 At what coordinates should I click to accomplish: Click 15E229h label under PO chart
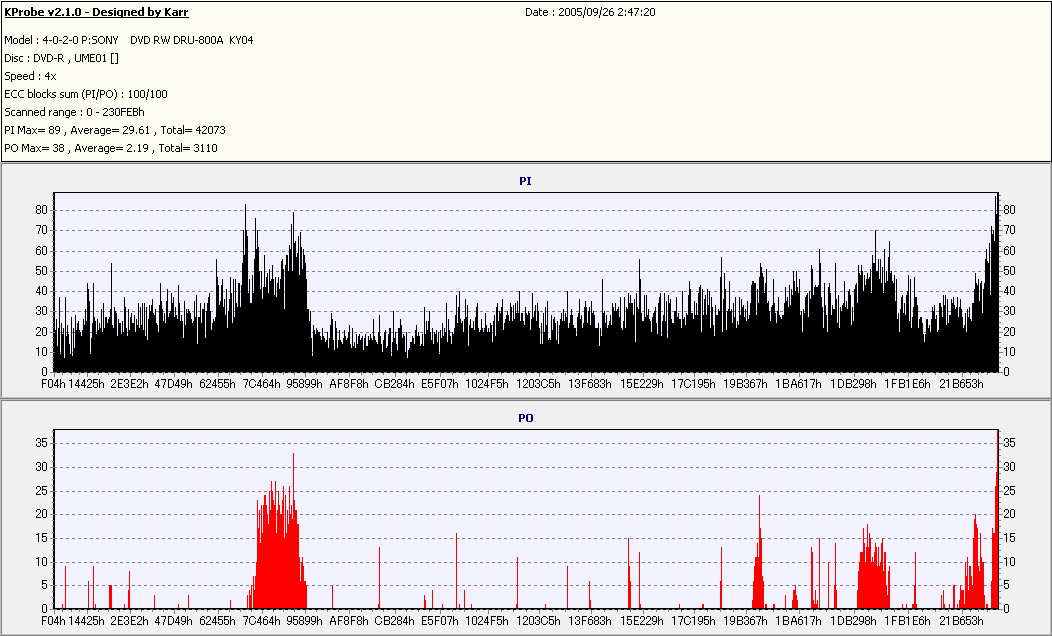[x=641, y=621]
